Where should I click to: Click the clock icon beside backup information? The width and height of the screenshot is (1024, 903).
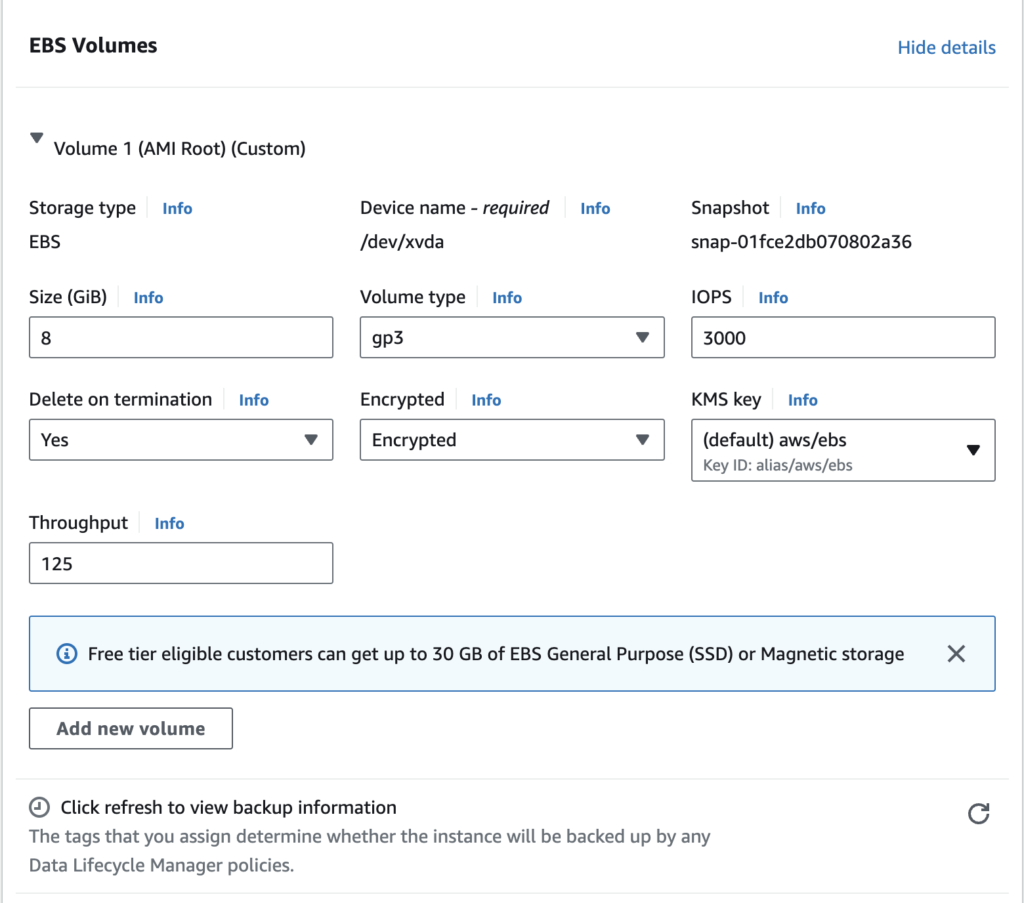point(39,807)
